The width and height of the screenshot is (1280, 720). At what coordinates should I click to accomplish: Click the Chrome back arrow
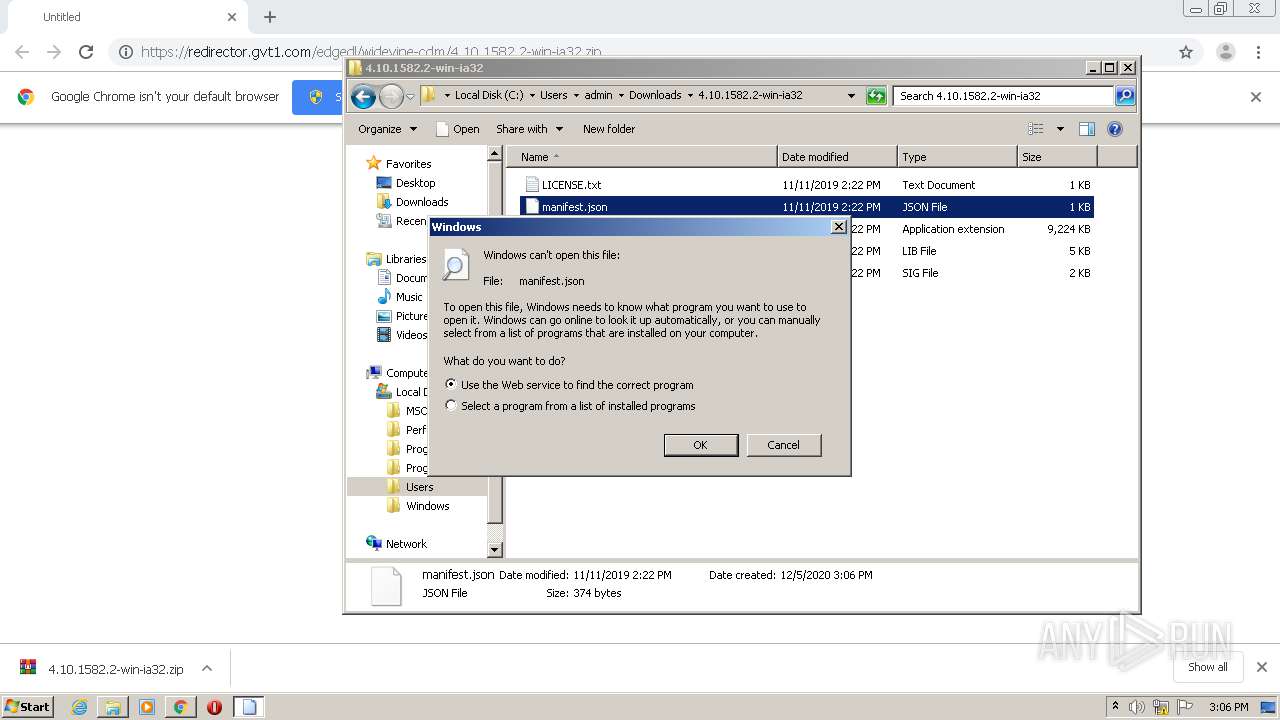point(22,52)
